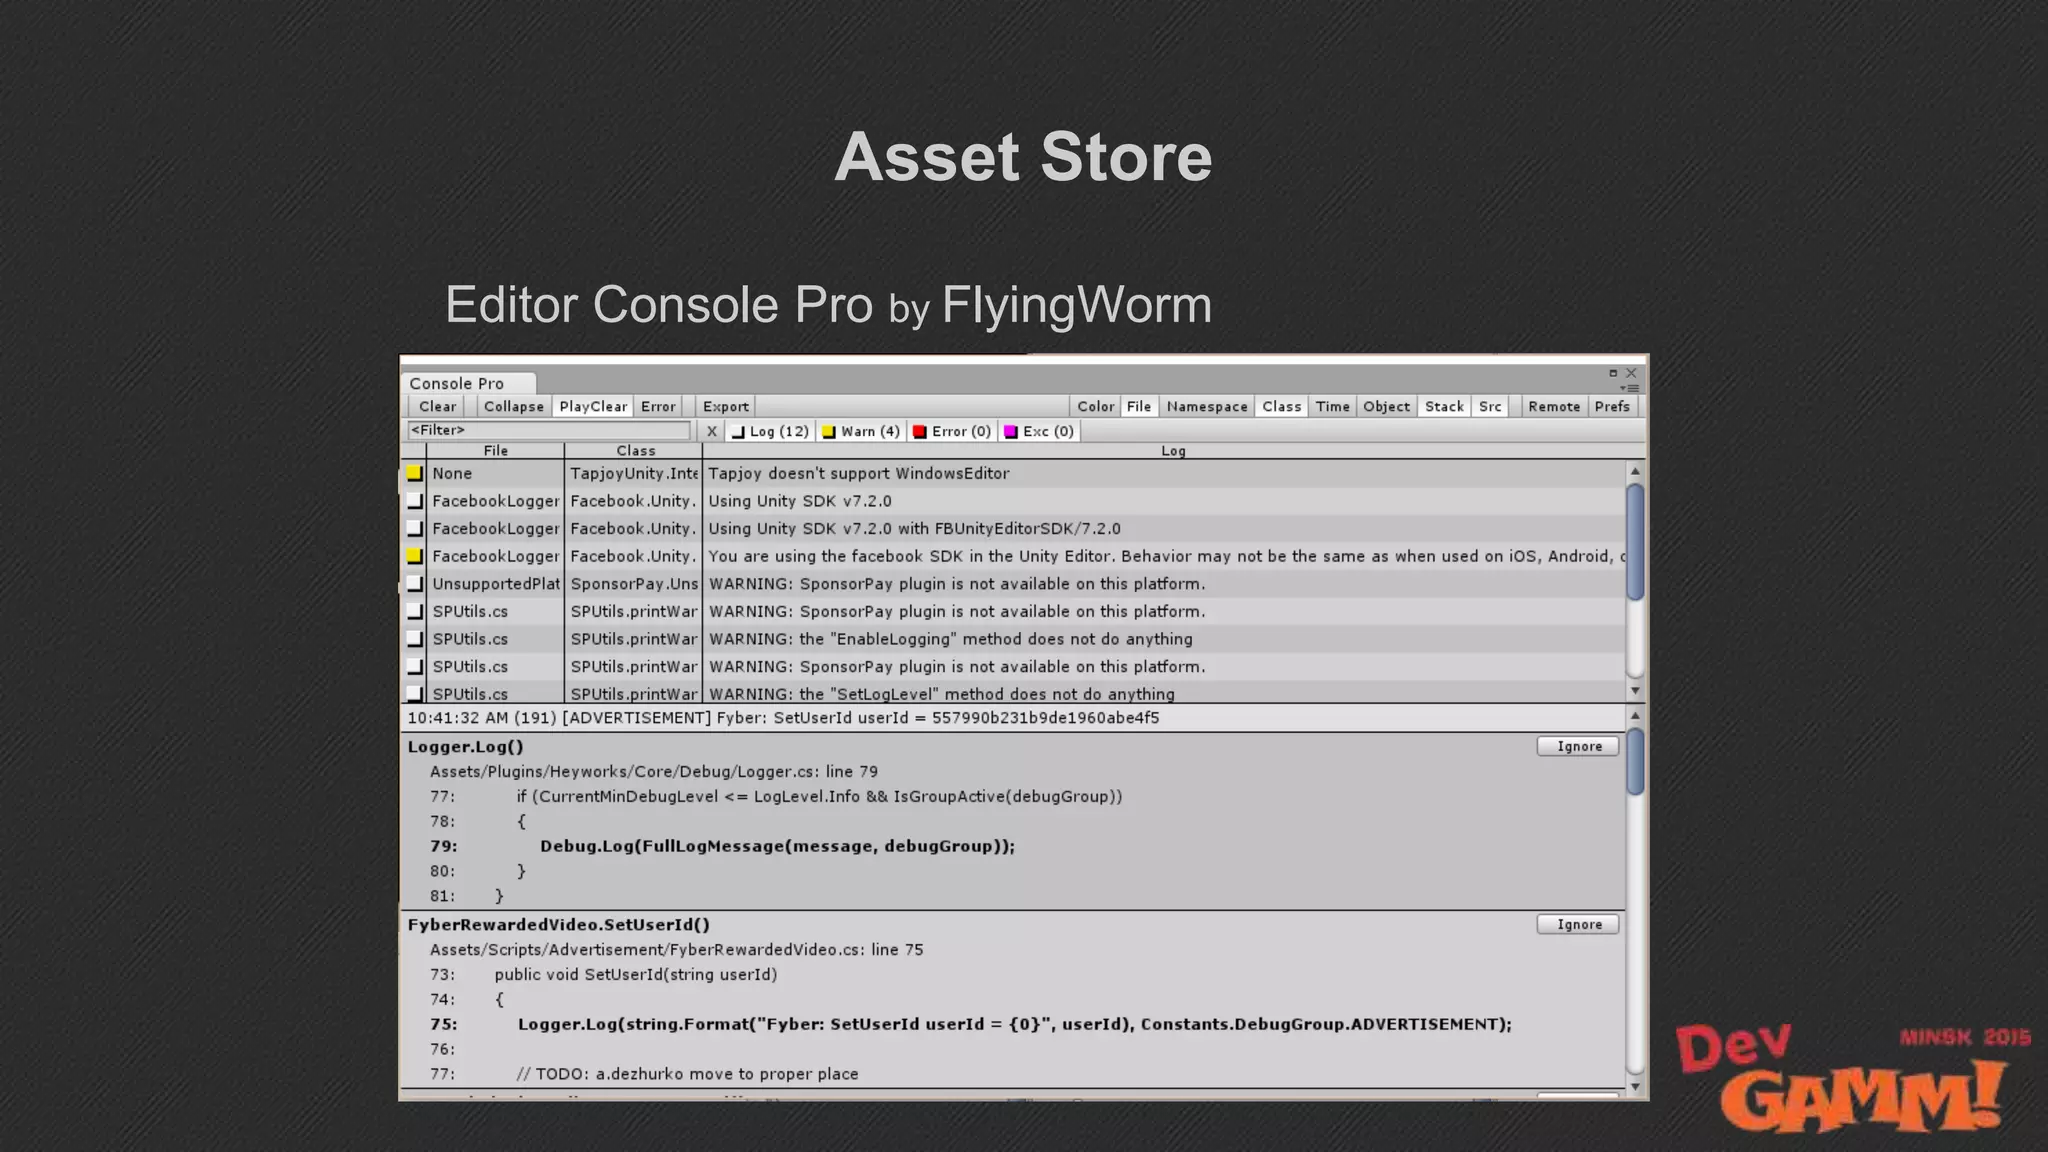Select the Console Pro tab
Screen dimensions: 2048x1152
click(x=469, y=383)
